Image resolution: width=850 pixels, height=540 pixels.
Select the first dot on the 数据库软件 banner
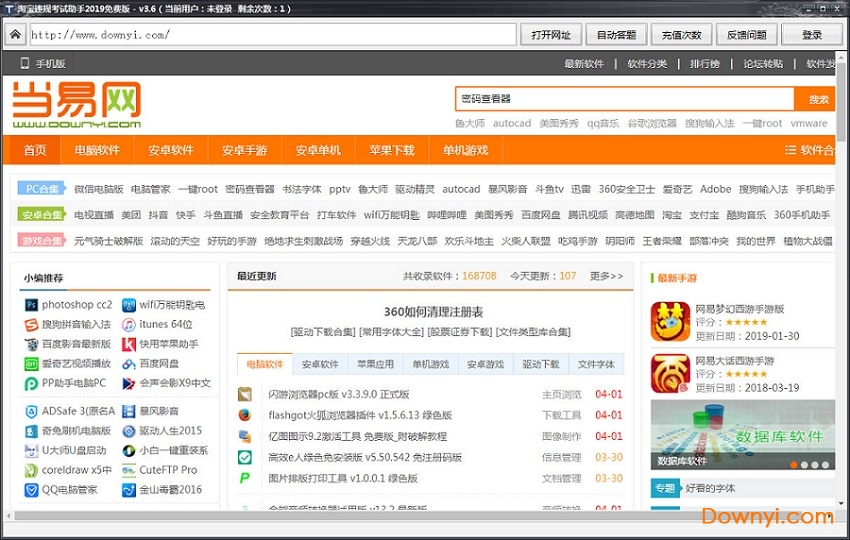pyautogui.click(x=793, y=465)
